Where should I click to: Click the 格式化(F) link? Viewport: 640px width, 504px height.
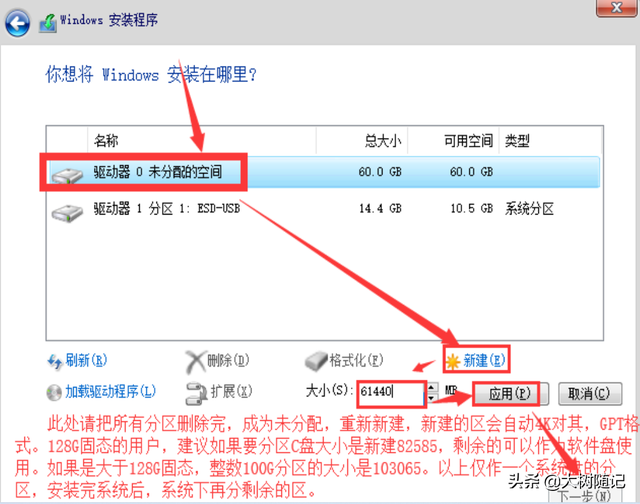(356, 360)
